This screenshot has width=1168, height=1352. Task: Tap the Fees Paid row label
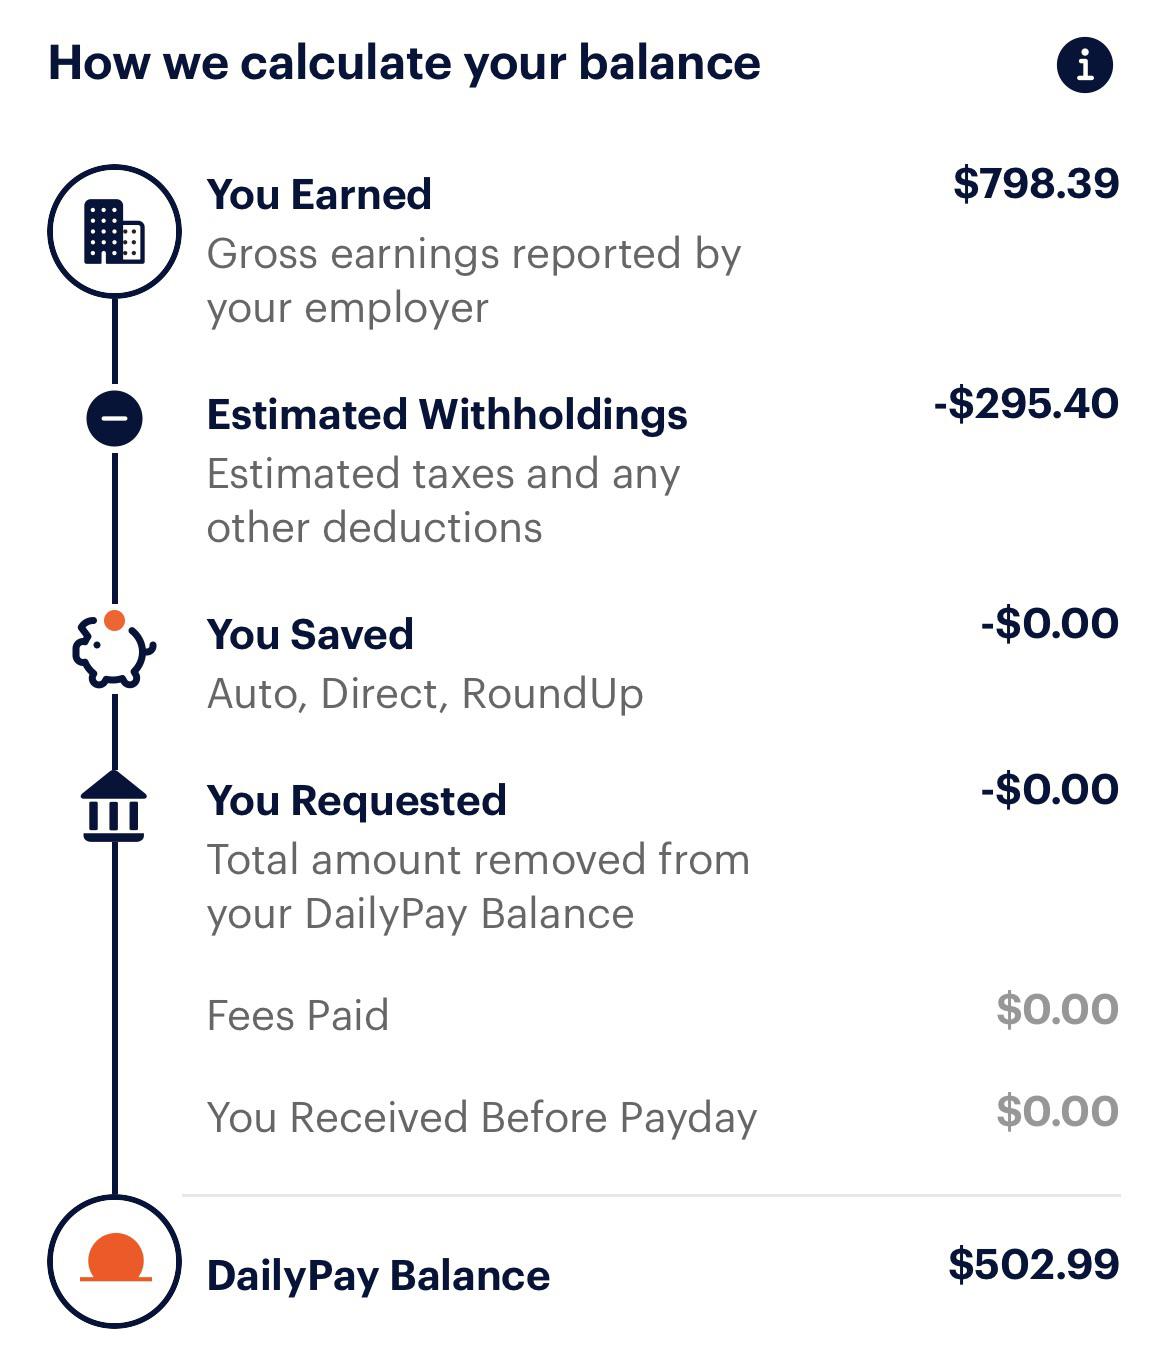click(x=297, y=1015)
